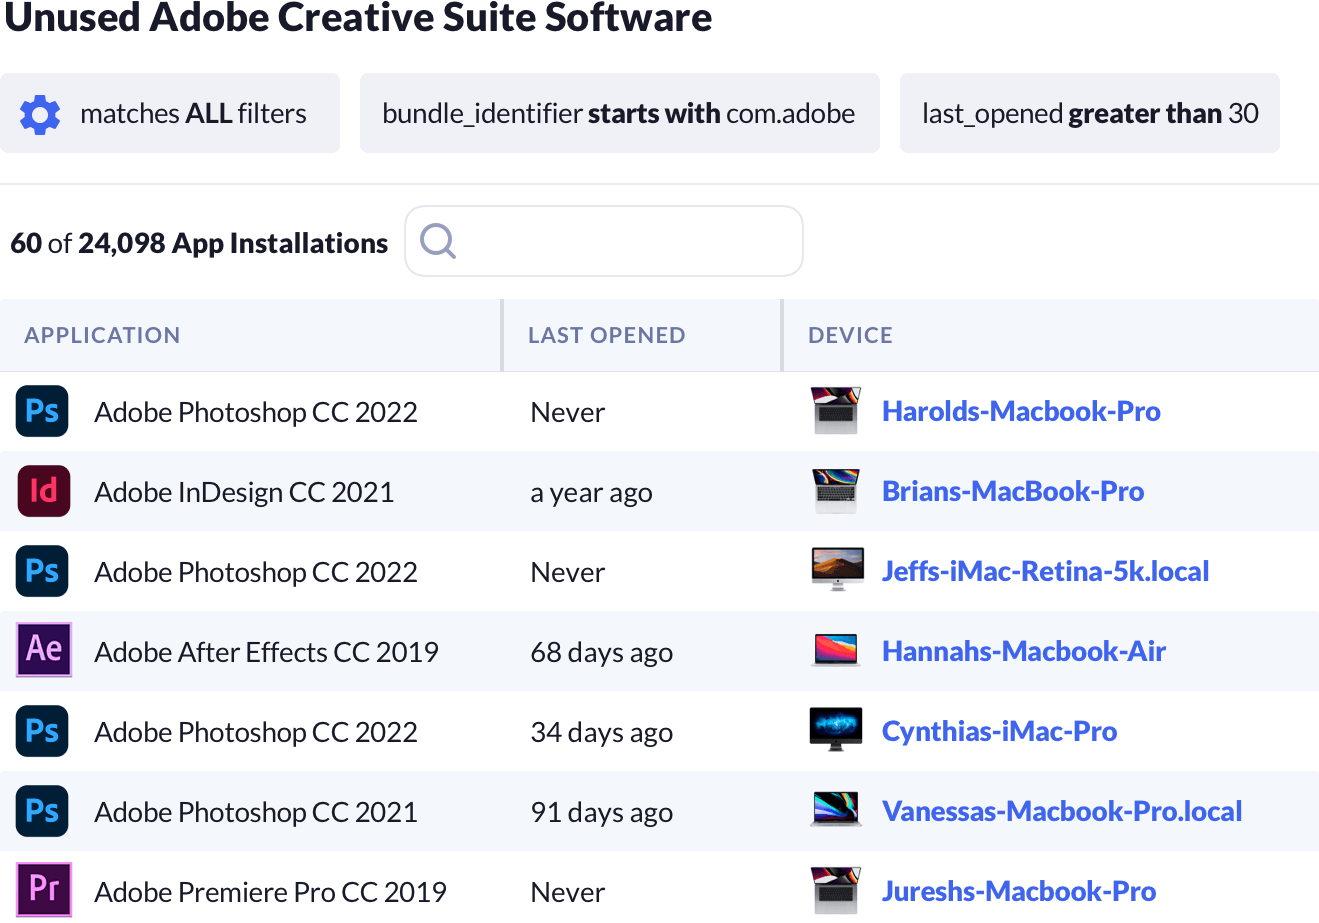Click the magnifying glass search icon
This screenshot has width=1319, height=923.
(438, 241)
